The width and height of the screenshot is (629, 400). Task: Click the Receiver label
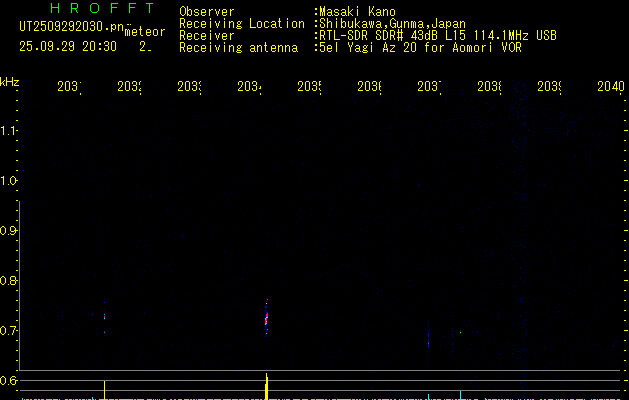click(207, 36)
